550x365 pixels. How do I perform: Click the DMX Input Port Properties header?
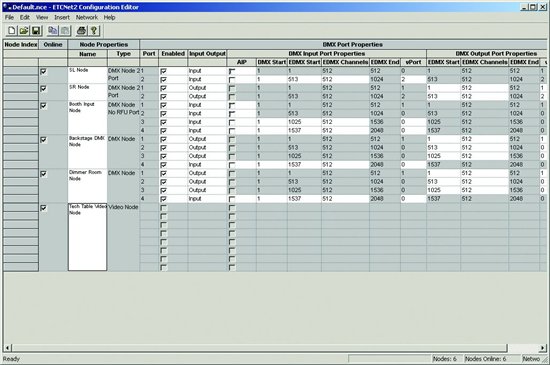point(327,54)
